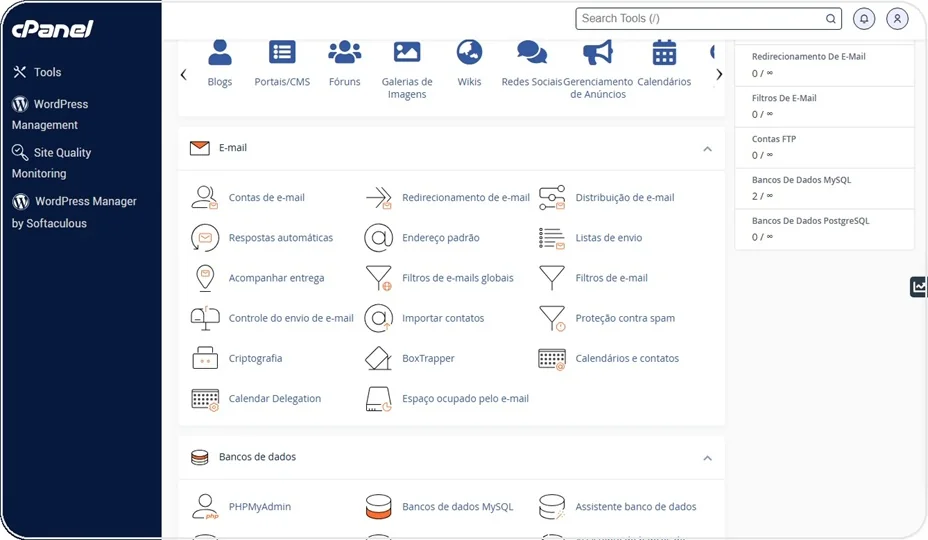
Task: Click the Bancos De Dados PostgreSQL statistic
Action: pyautogui.click(x=824, y=229)
